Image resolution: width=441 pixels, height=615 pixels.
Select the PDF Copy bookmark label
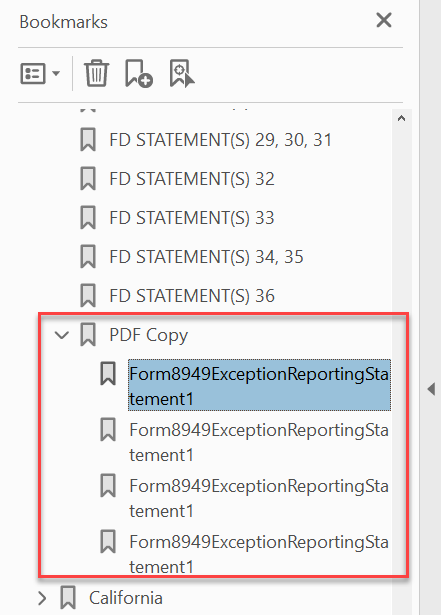click(x=149, y=335)
